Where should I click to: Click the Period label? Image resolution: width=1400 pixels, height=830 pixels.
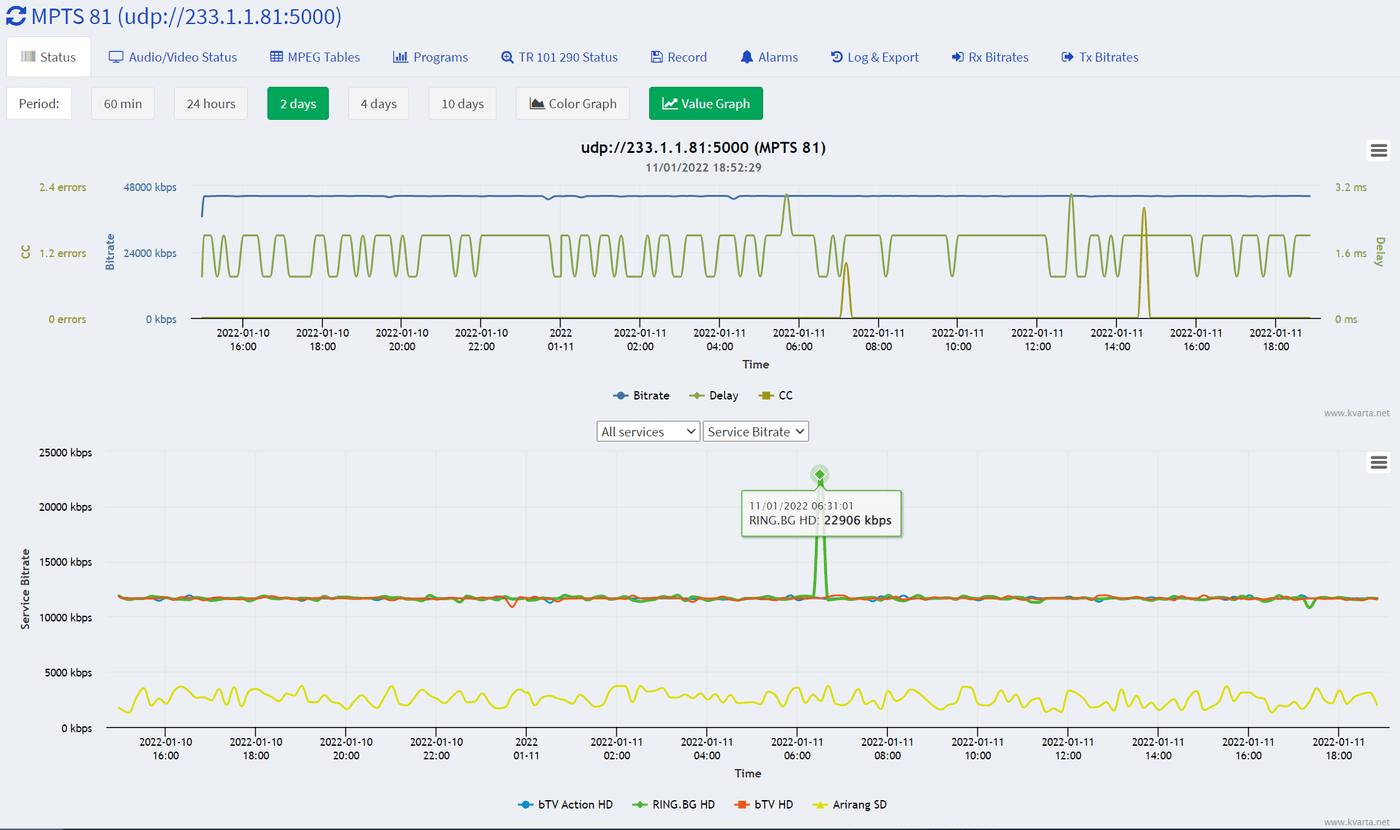click(x=39, y=103)
